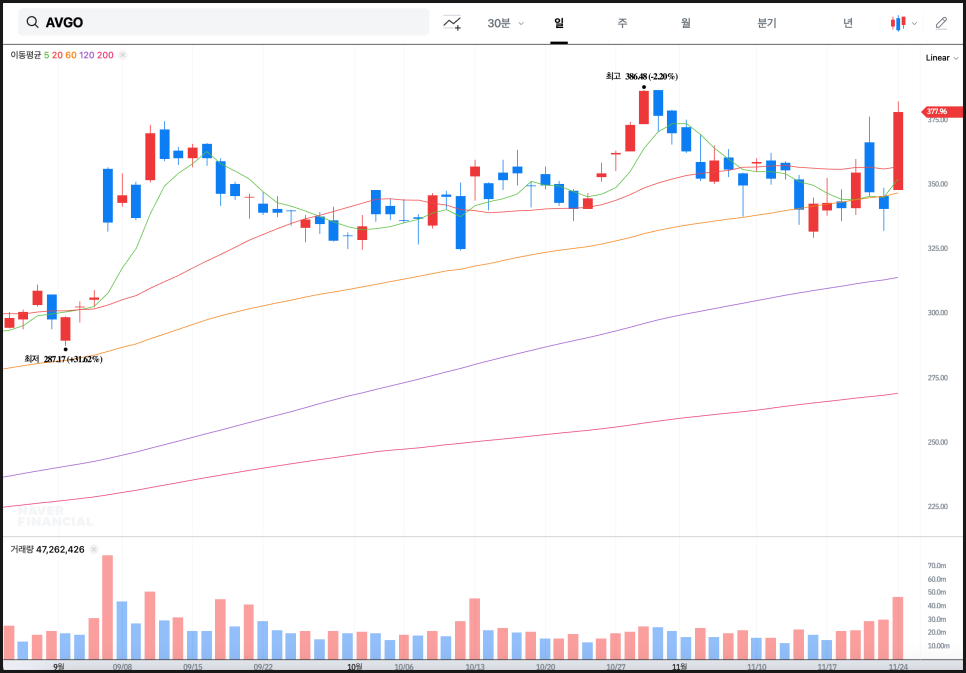966x673 pixels.
Task: Open the add indicator chart icon
Action: [x=453, y=23]
